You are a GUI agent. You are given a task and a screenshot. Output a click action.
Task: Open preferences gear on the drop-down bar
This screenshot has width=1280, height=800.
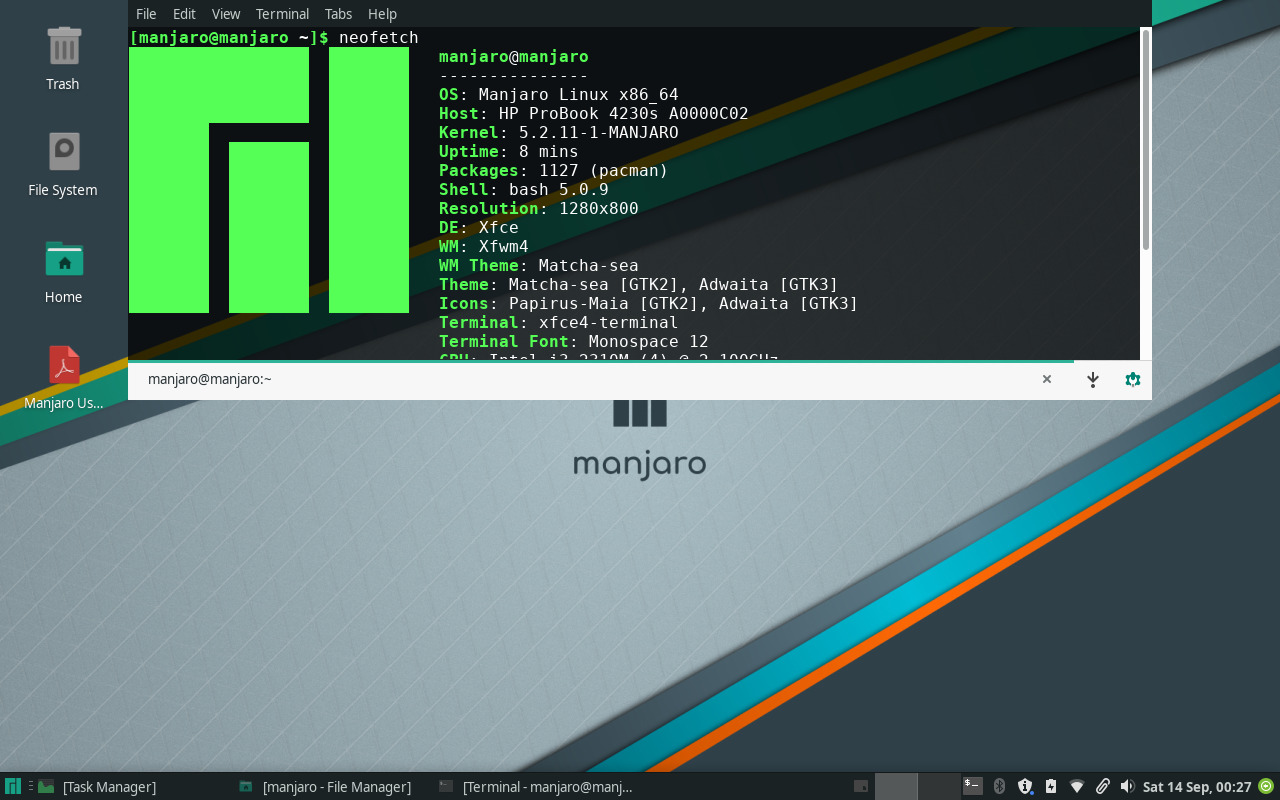[x=1132, y=380]
